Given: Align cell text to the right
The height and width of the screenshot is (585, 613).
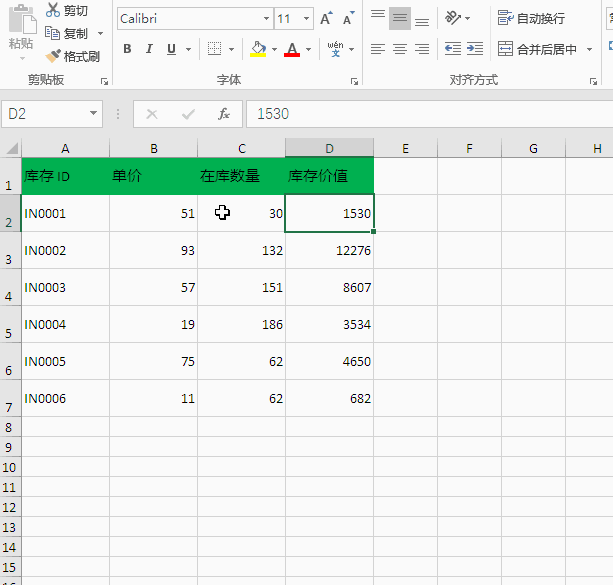Looking at the screenshot, I should pyautogui.click(x=422, y=49).
